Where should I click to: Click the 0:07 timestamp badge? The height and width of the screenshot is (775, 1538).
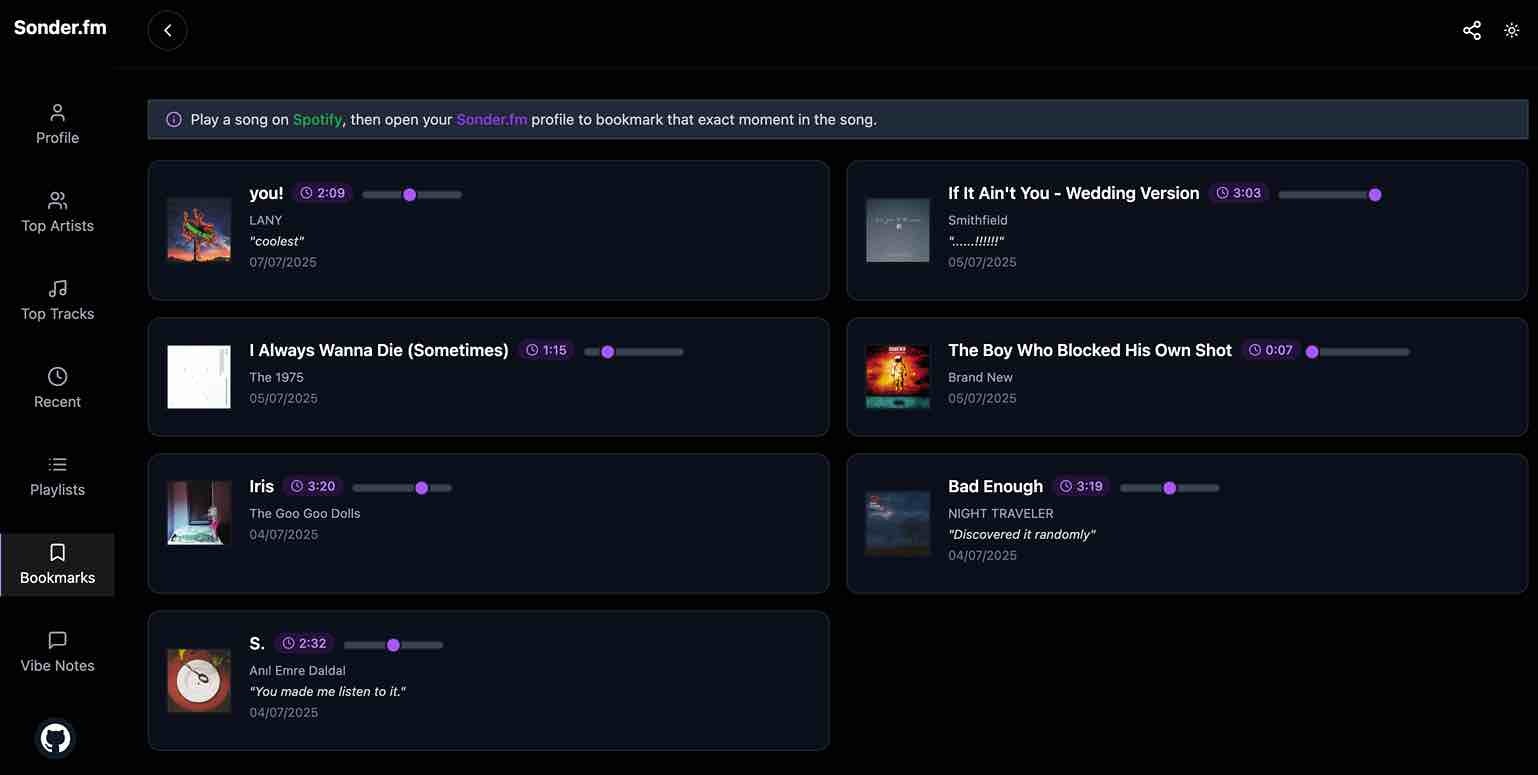(x=1270, y=350)
